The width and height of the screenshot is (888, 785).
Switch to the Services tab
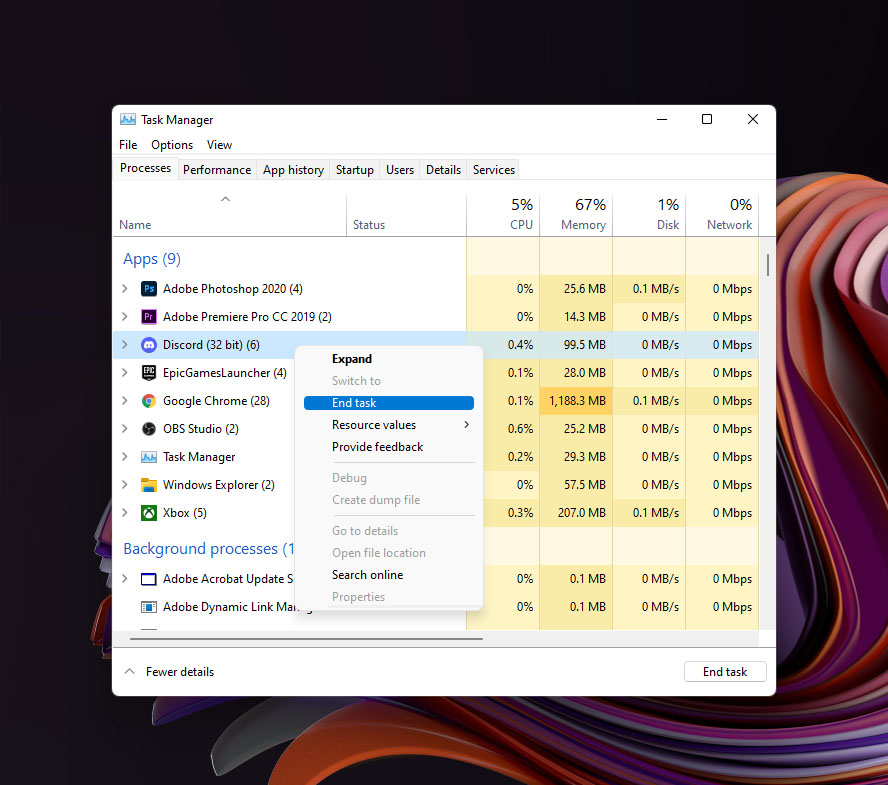pyautogui.click(x=494, y=170)
